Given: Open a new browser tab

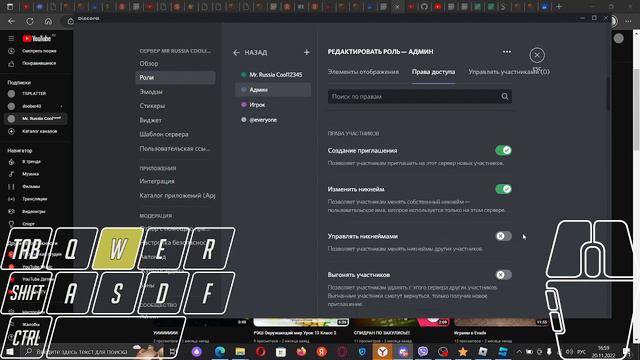Looking at the screenshot, I should pyautogui.click(x=559, y=7).
